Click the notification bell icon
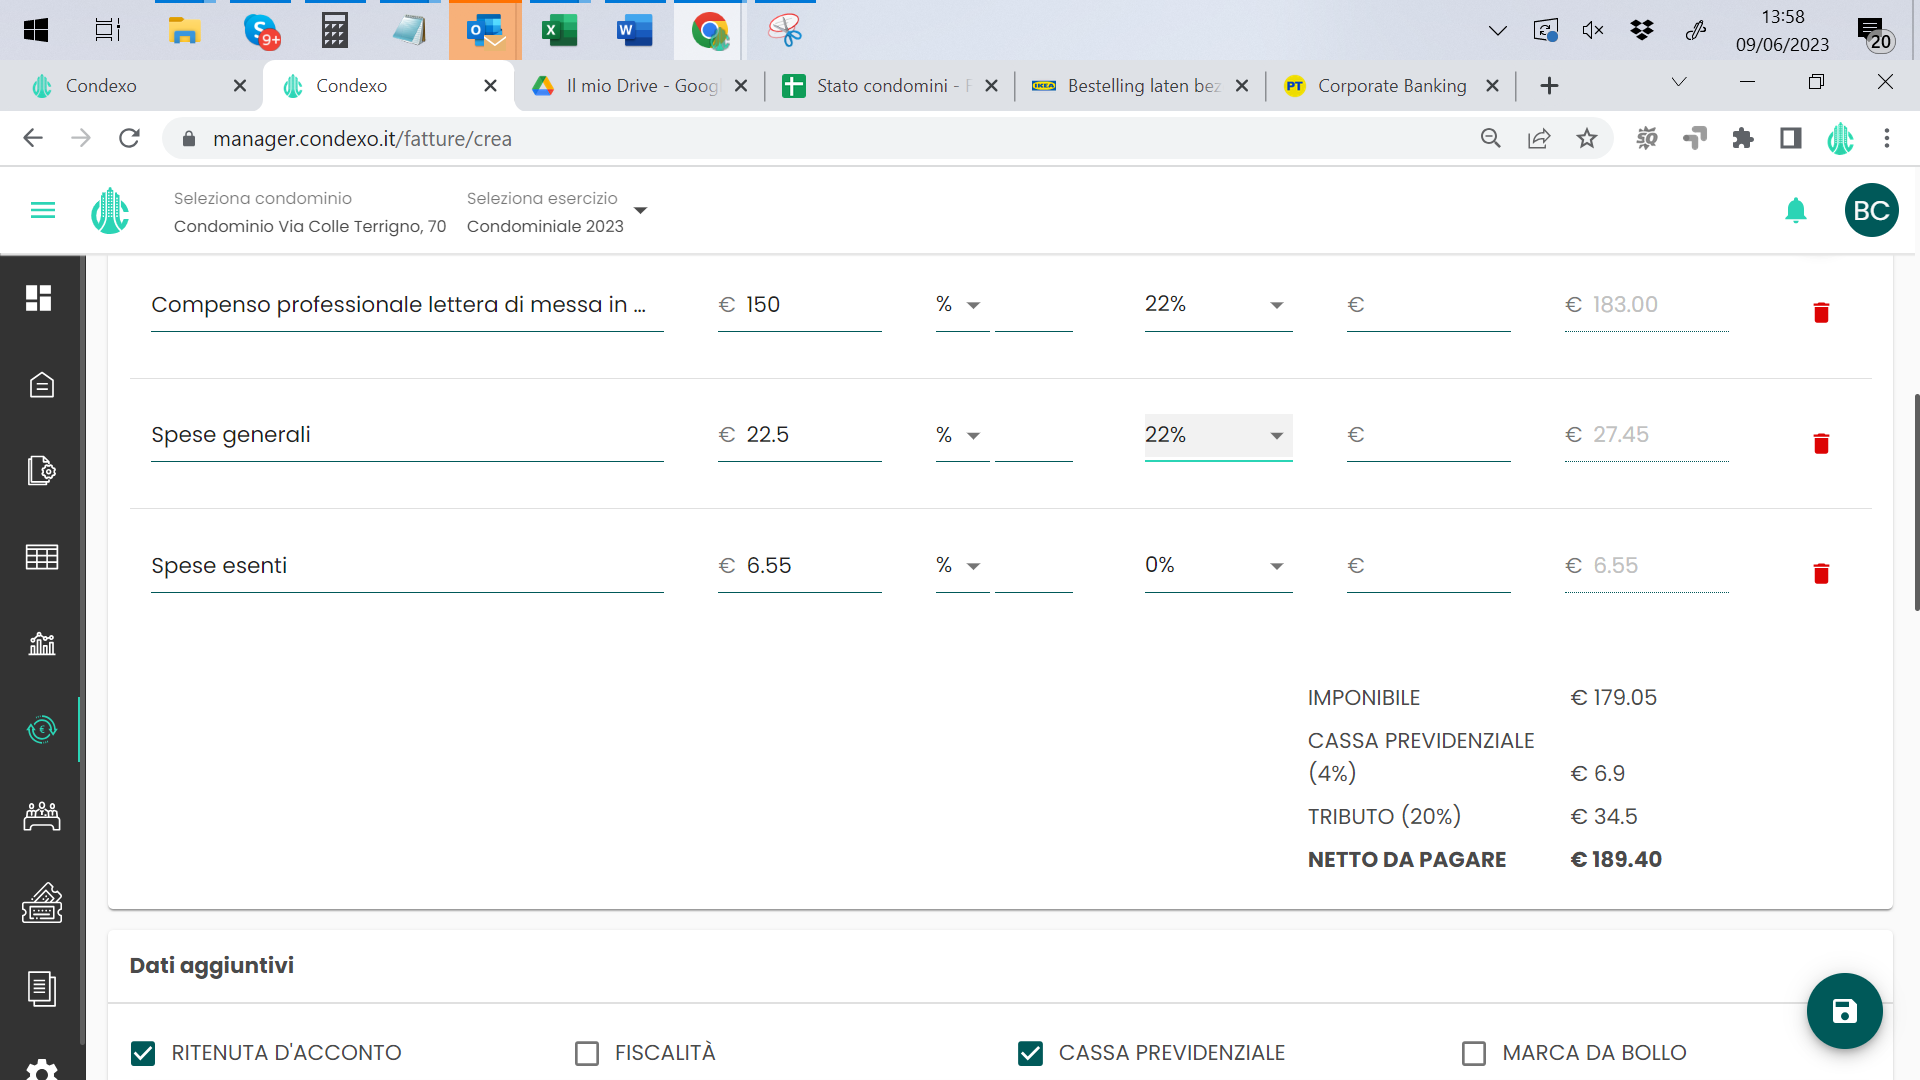 (1796, 210)
